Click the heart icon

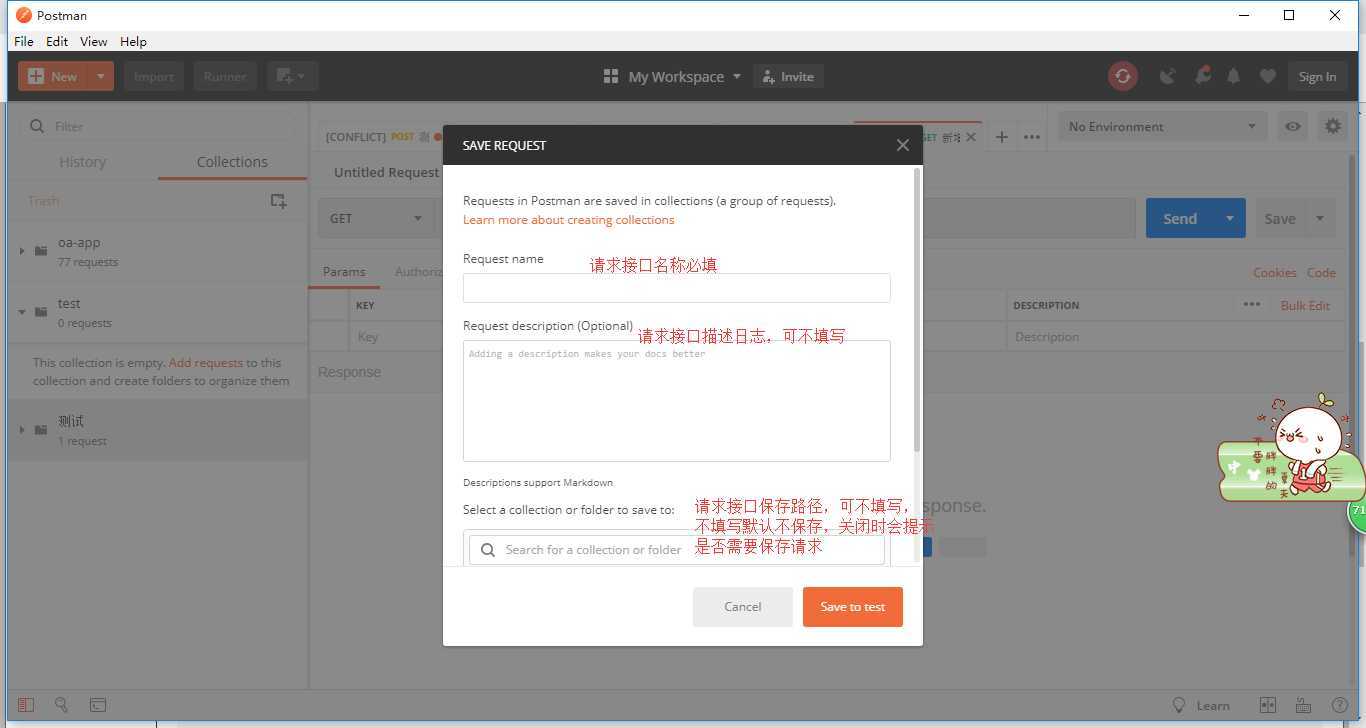tap(1267, 76)
